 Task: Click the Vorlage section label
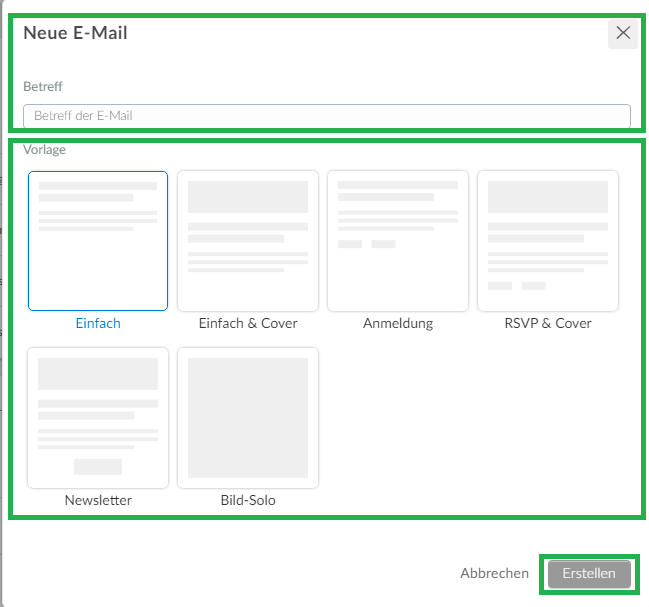[44, 149]
